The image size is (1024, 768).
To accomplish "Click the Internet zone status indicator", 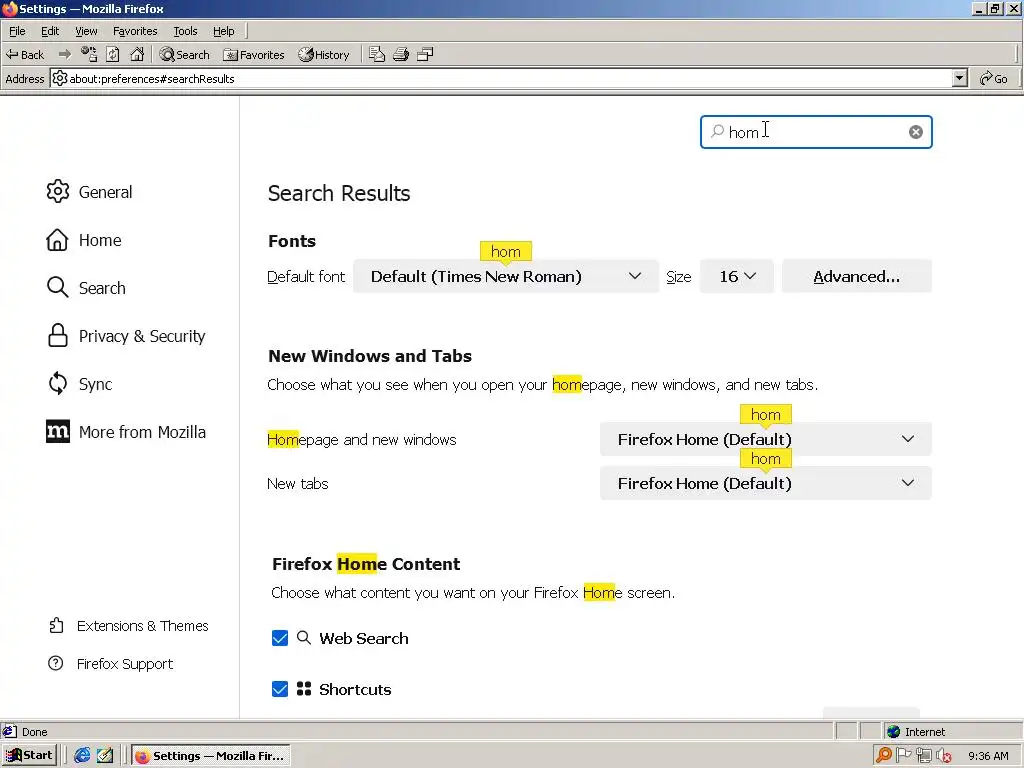I will point(916,731).
